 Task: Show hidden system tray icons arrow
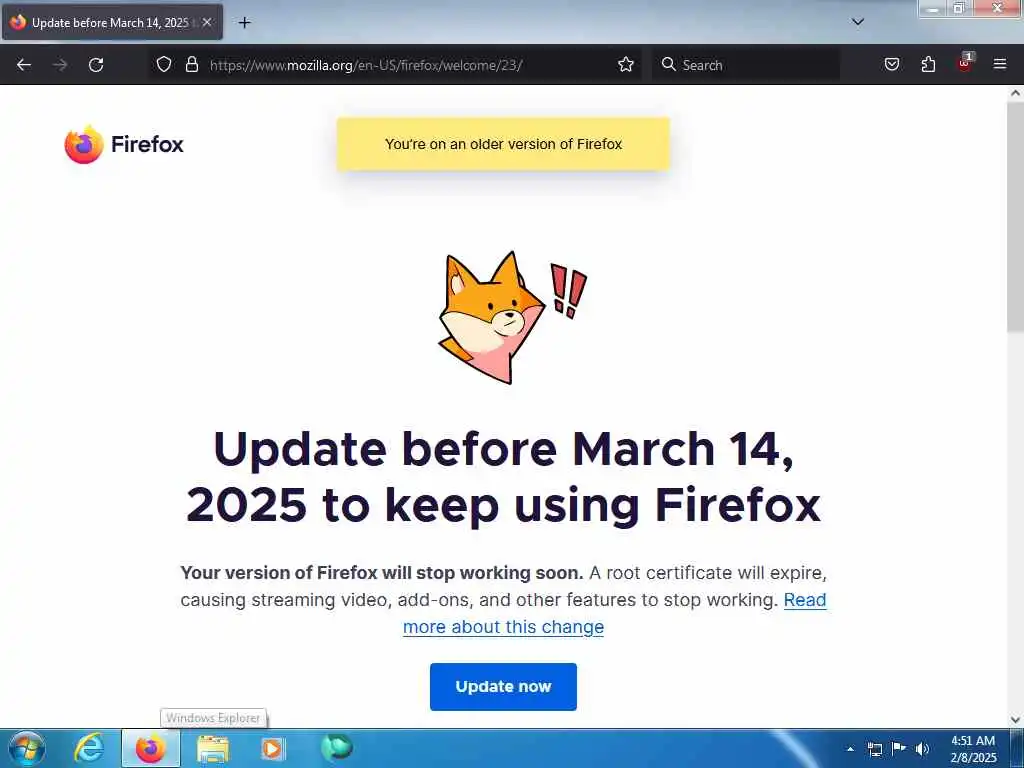[x=850, y=749]
